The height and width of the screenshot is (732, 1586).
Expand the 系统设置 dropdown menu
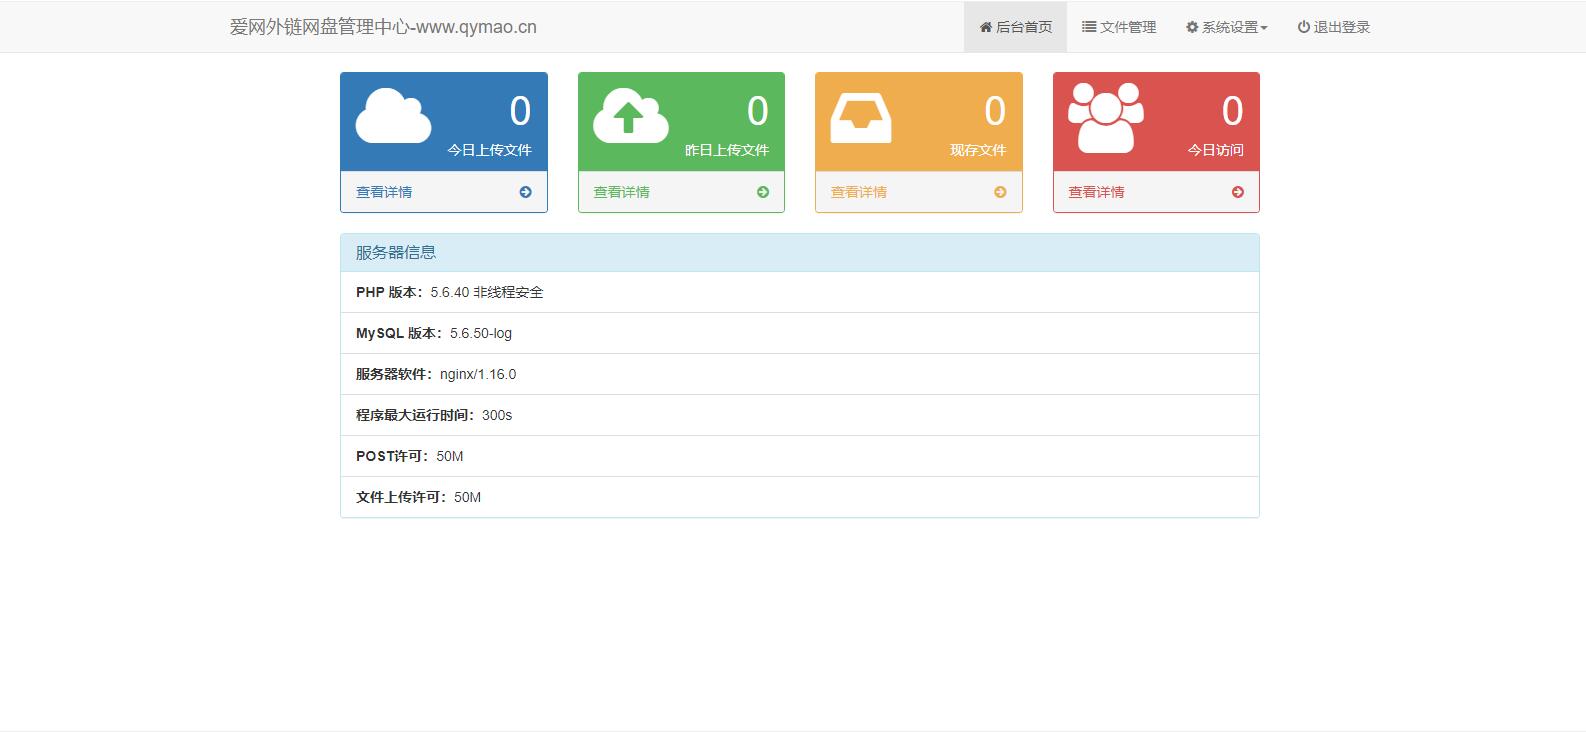coord(1226,27)
